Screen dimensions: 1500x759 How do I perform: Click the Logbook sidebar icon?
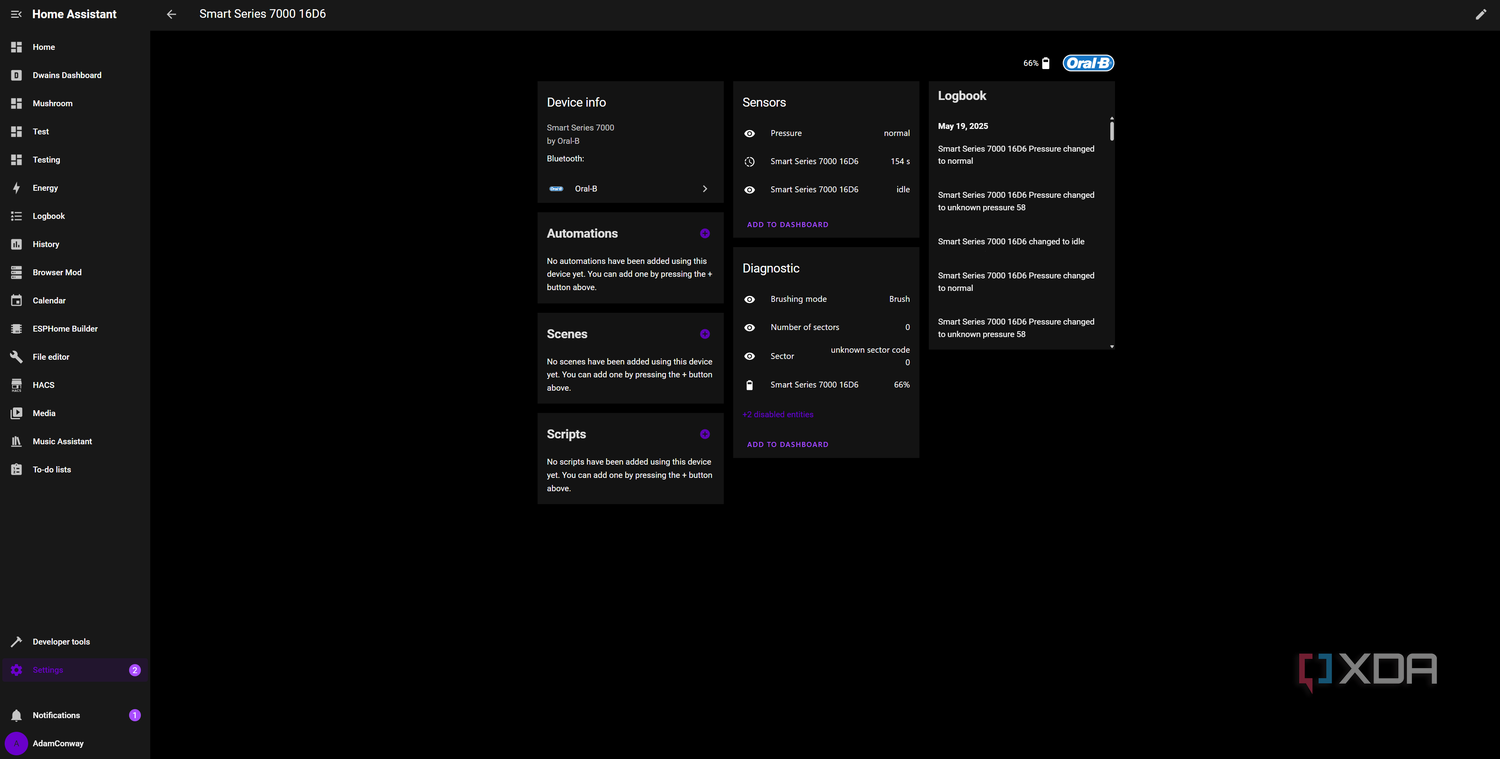16,216
